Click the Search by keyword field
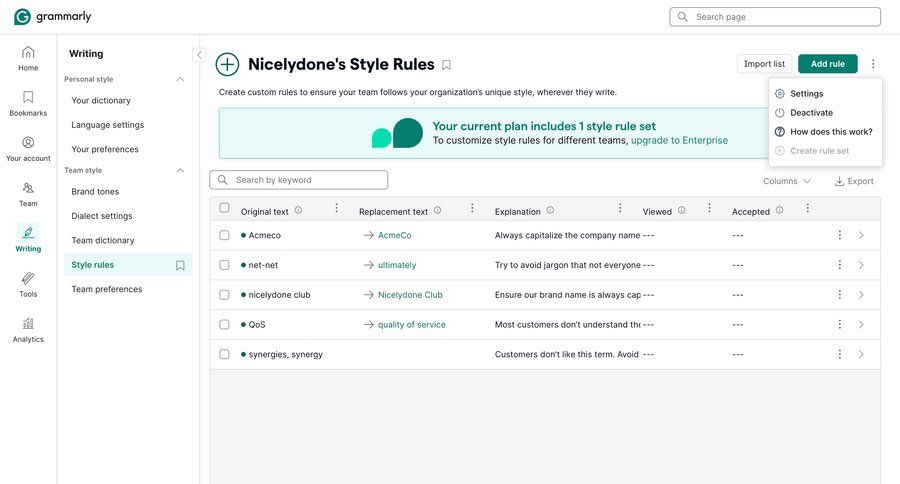 pyautogui.click(x=299, y=180)
